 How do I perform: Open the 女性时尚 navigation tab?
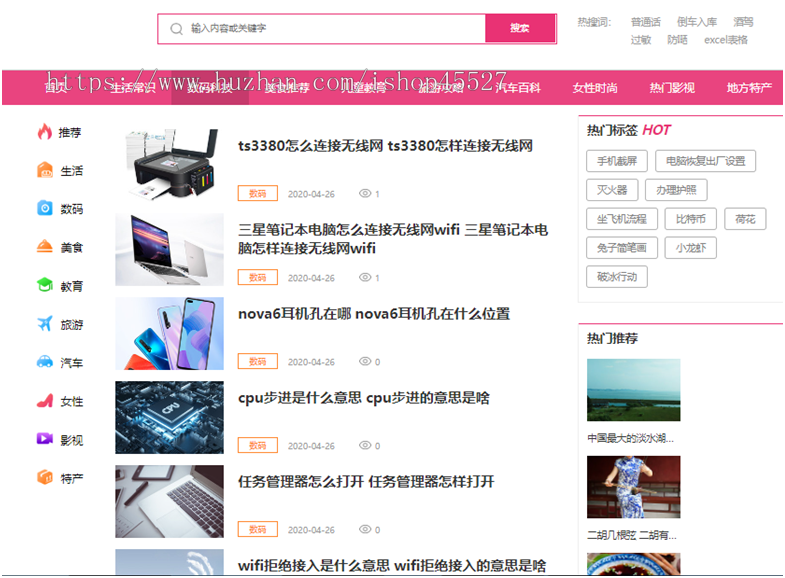tap(595, 88)
